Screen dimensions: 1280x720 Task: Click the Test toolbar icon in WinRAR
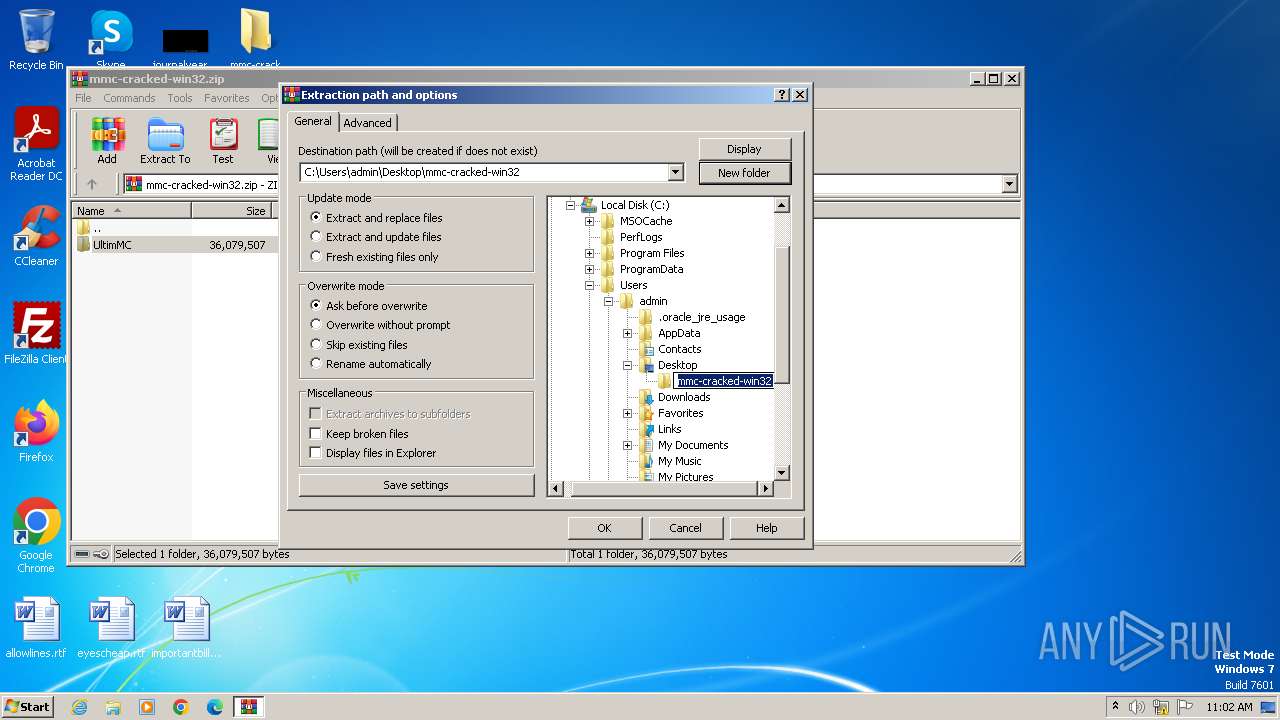click(223, 140)
